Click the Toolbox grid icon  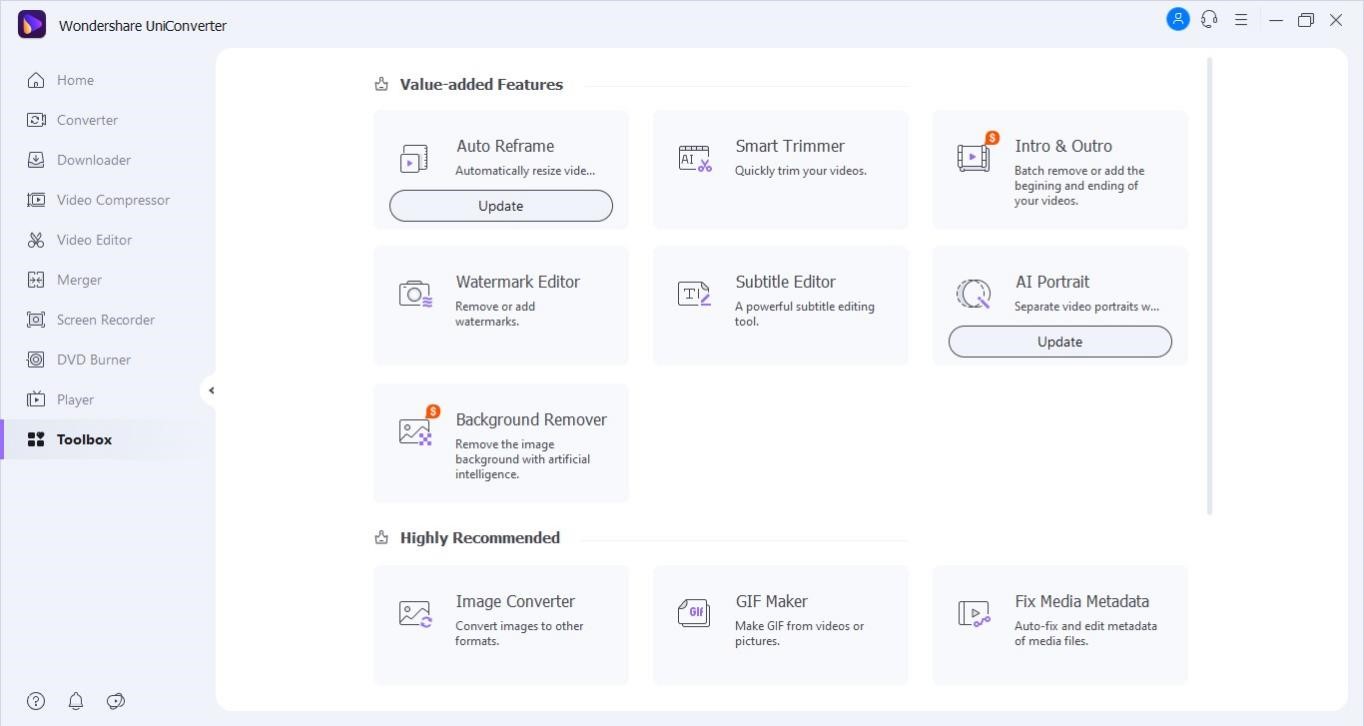click(x=36, y=440)
